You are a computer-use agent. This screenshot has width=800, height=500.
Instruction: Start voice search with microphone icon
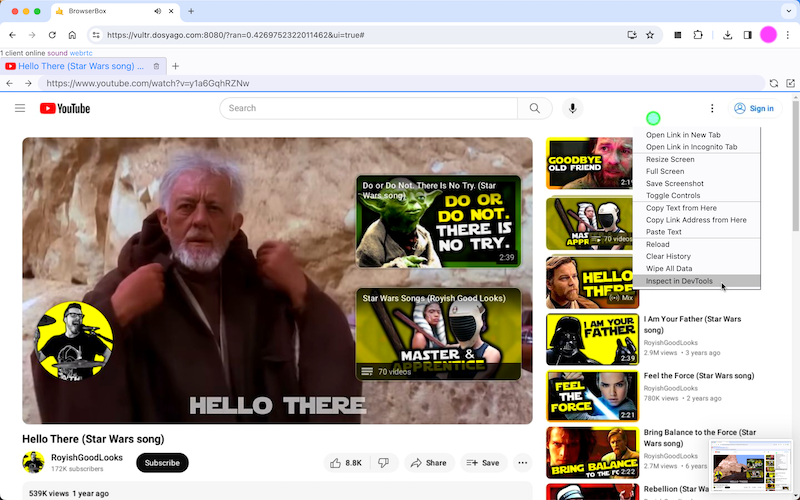click(572, 108)
